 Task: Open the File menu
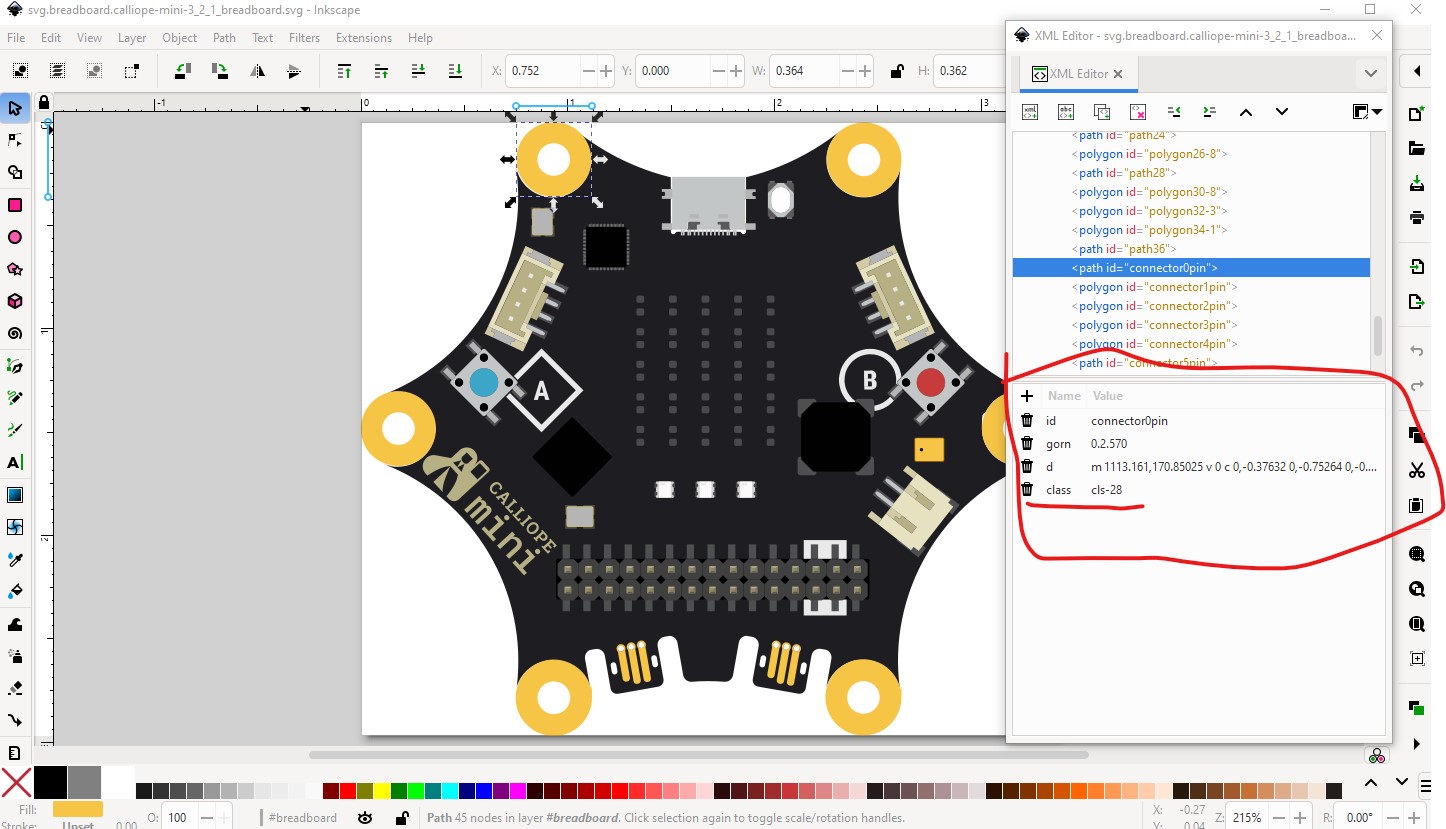coord(16,38)
